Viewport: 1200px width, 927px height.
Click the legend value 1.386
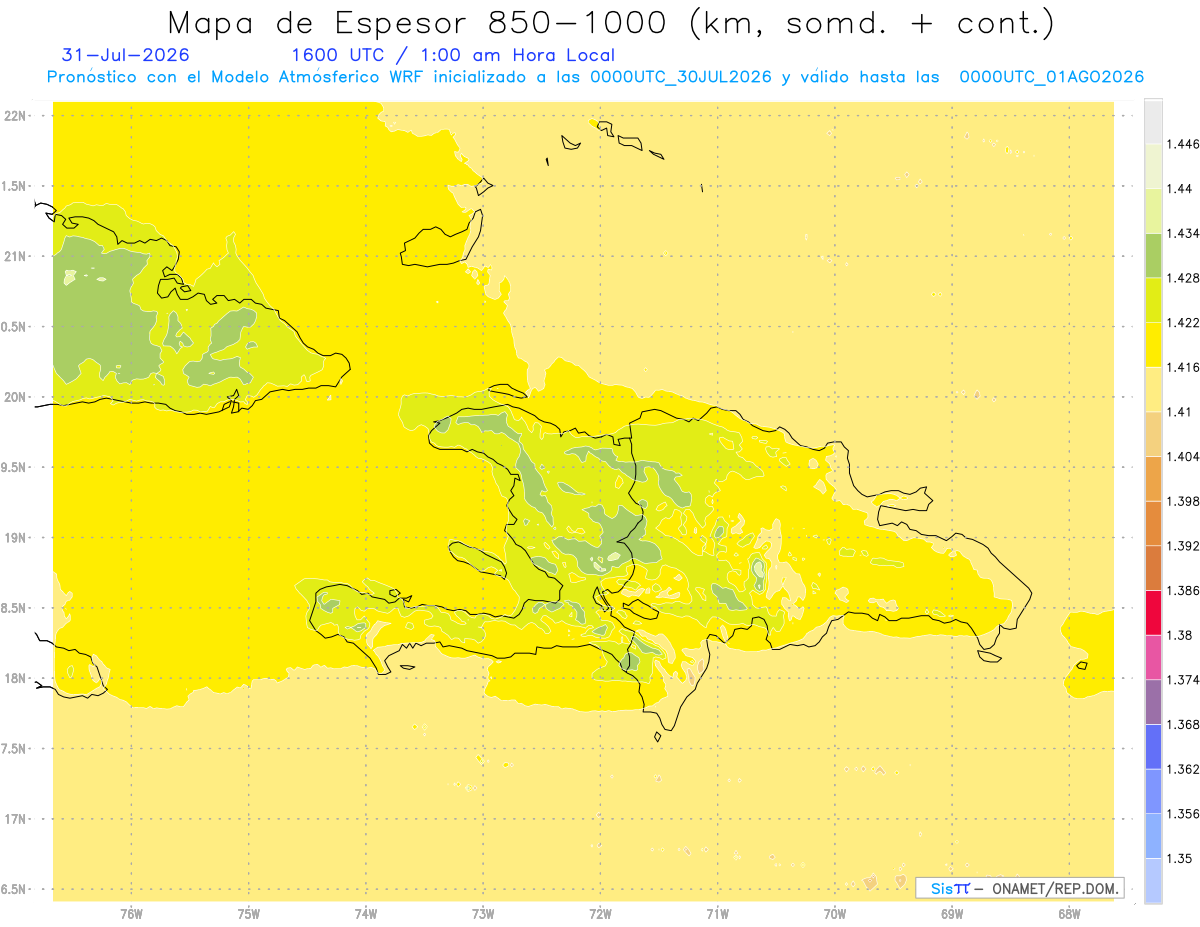point(1183,591)
